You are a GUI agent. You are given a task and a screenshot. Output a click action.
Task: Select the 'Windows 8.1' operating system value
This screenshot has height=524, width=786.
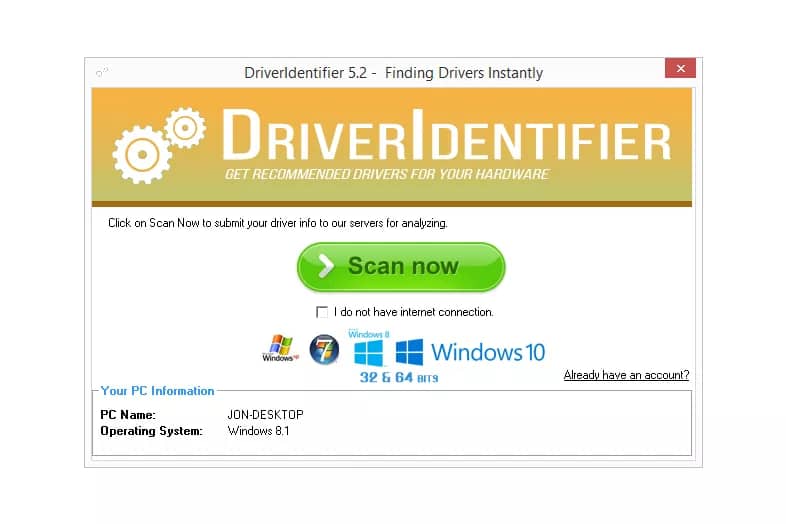click(x=258, y=431)
